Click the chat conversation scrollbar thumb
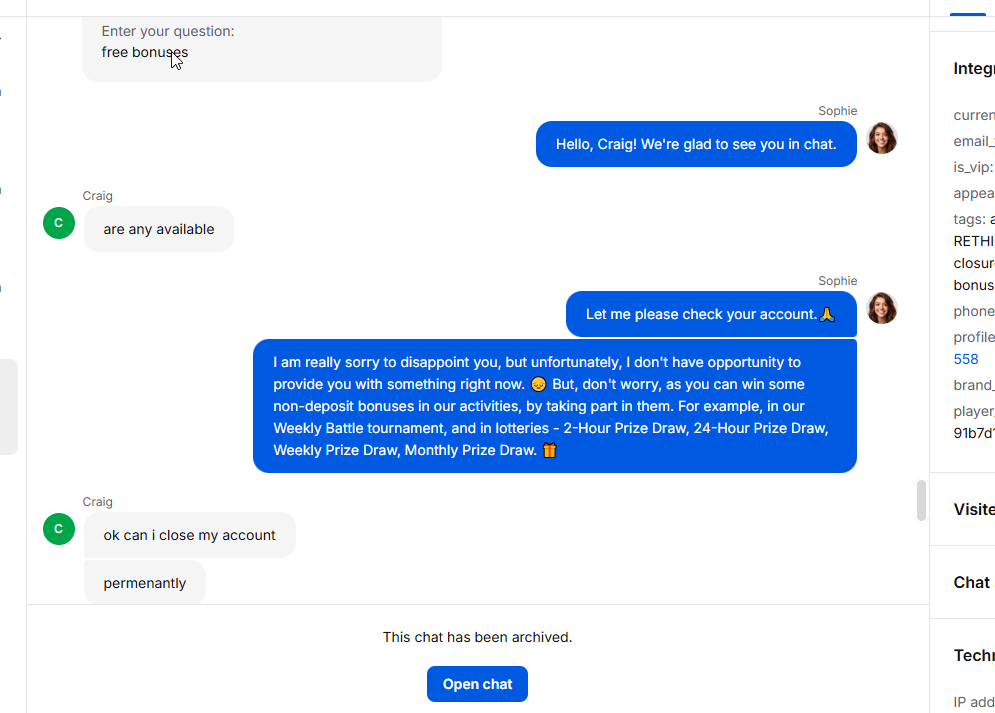The image size is (995, 713). click(x=921, y=500)
